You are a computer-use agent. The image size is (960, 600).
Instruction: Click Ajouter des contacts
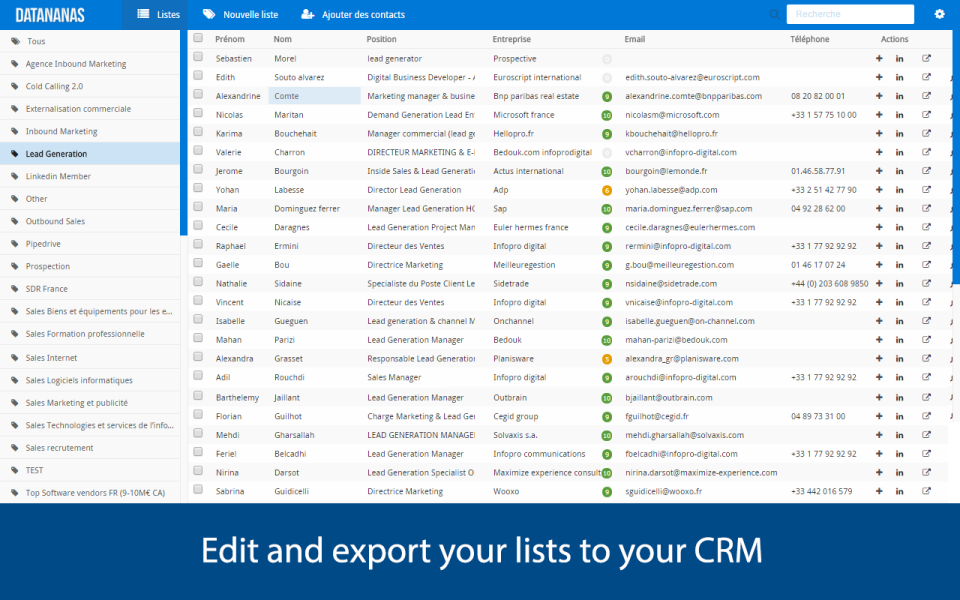(349, 14)
